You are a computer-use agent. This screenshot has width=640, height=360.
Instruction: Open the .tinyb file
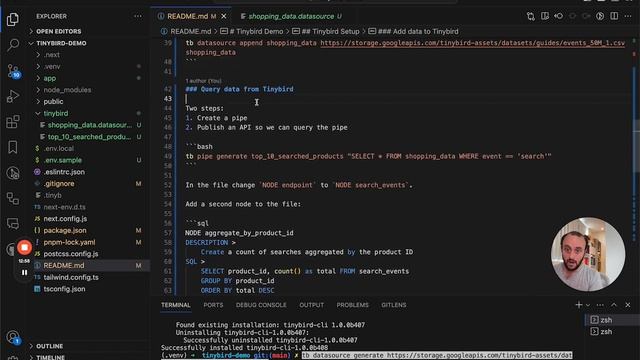point(52,196)
